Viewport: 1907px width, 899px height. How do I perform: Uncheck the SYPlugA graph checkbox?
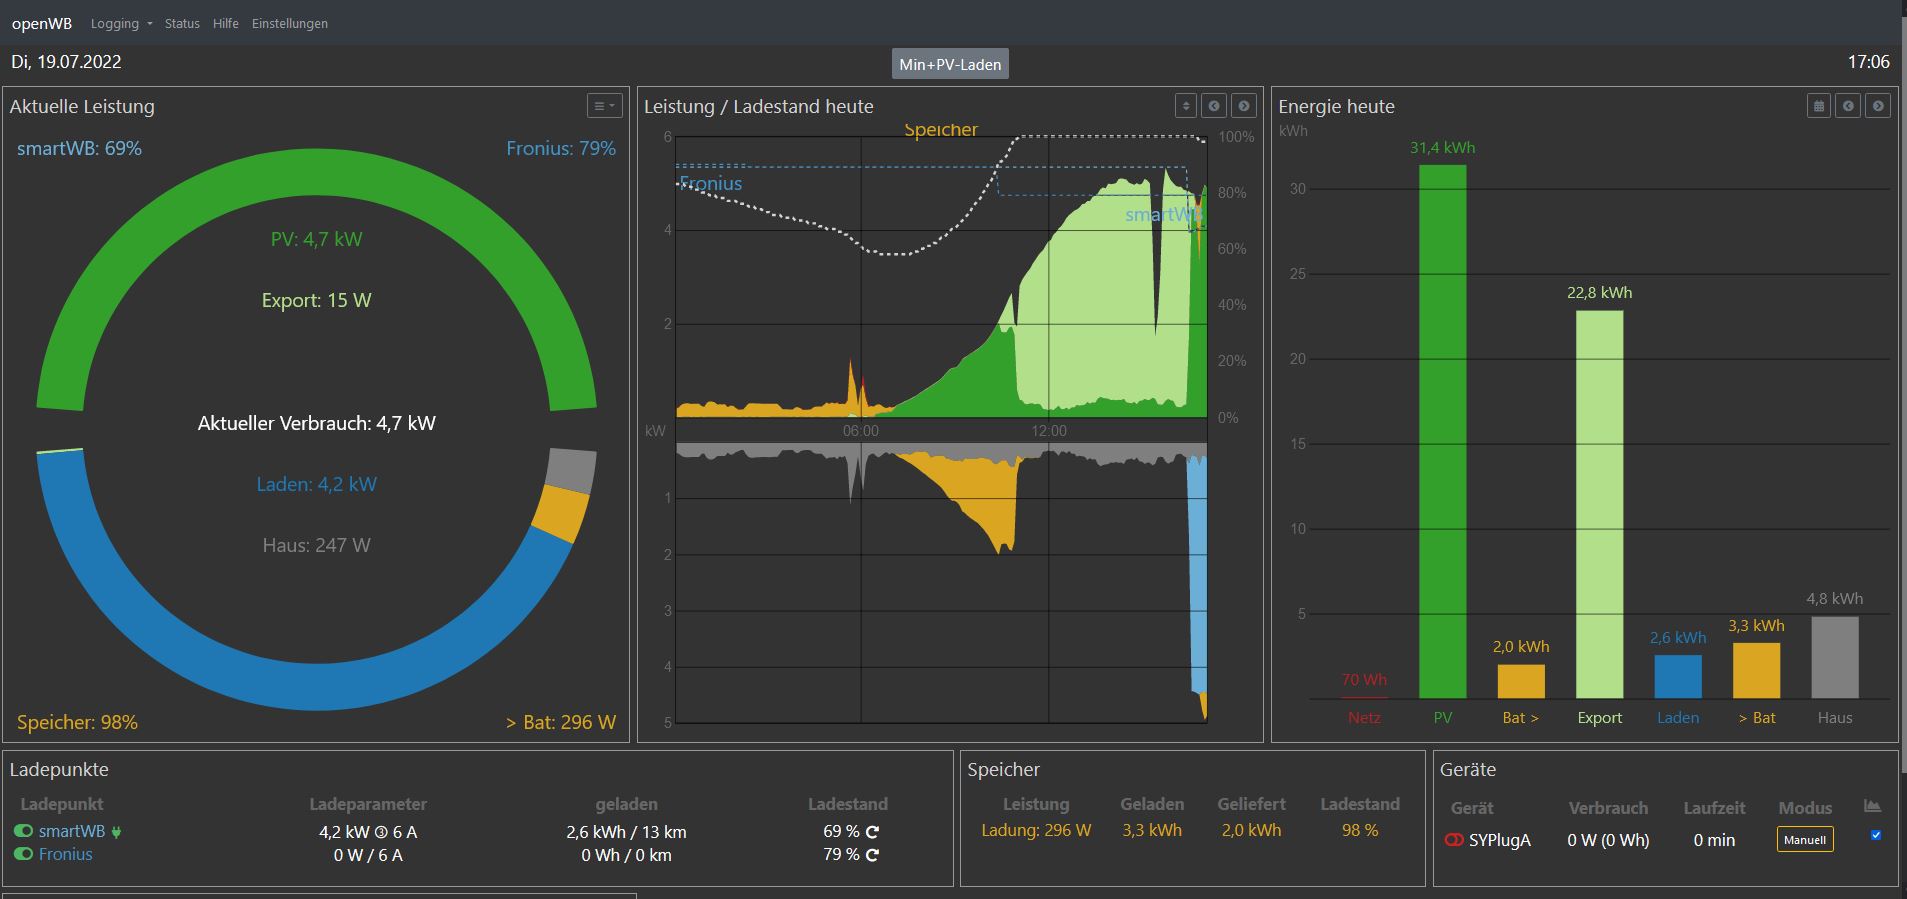click(x=1876, y=835)
